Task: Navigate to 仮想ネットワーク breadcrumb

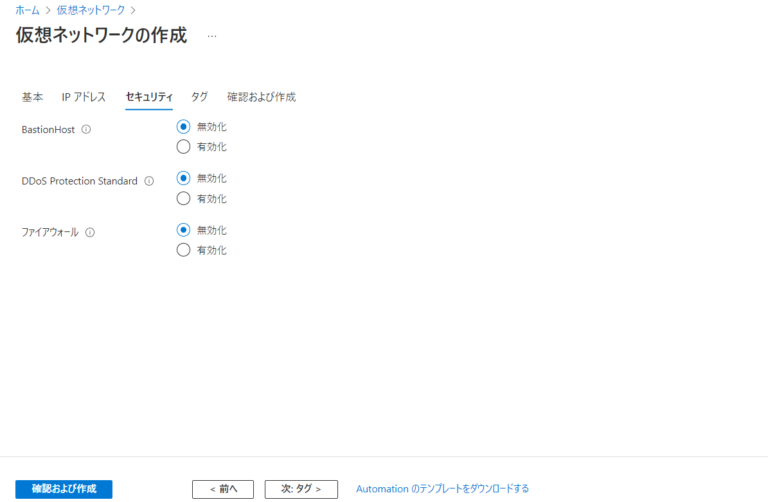Action: [91, 10]
